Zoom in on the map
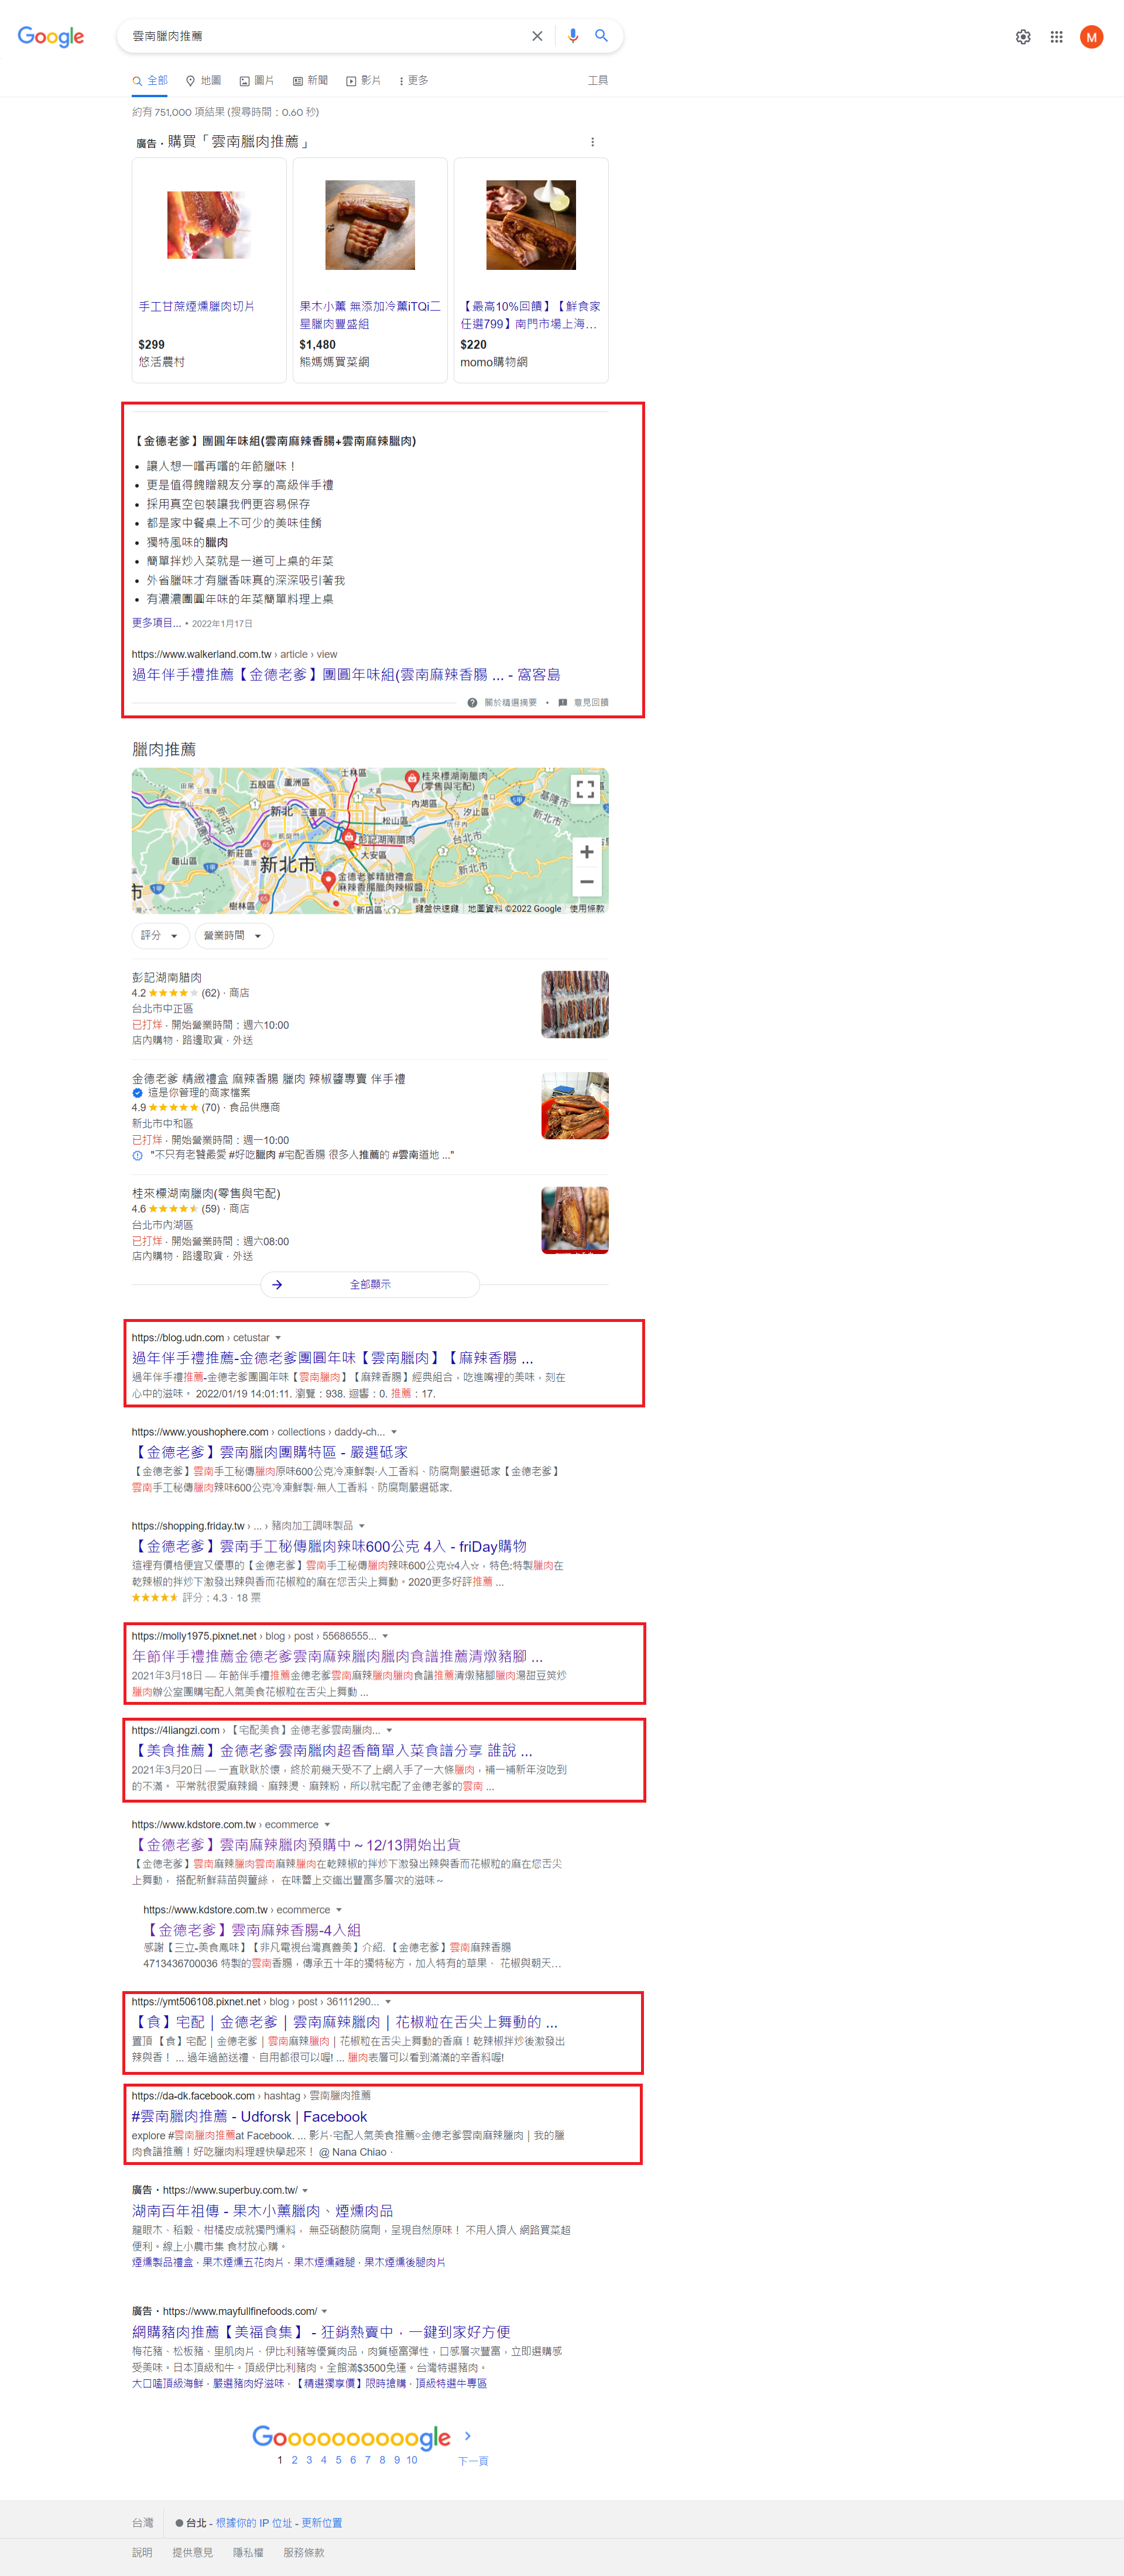 point(586,851)
